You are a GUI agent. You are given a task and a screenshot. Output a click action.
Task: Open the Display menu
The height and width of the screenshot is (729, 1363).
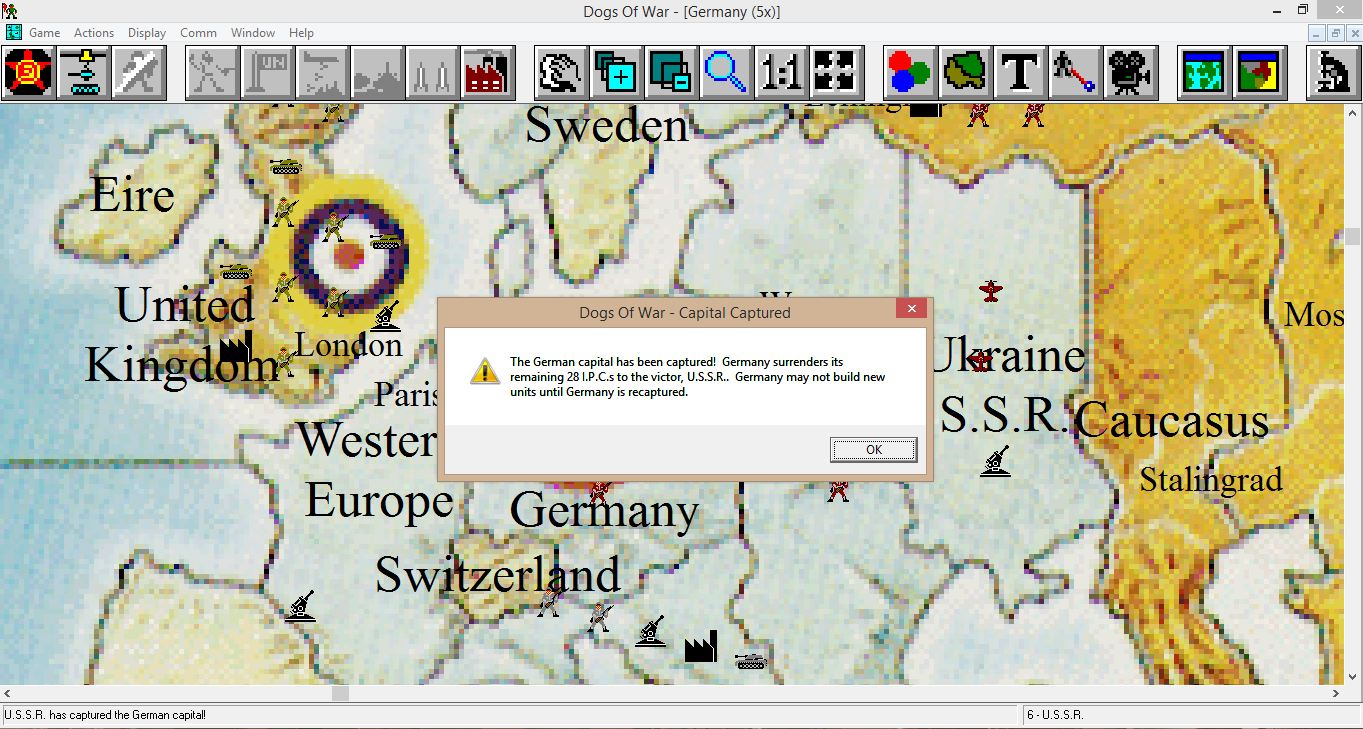point(147,33)
